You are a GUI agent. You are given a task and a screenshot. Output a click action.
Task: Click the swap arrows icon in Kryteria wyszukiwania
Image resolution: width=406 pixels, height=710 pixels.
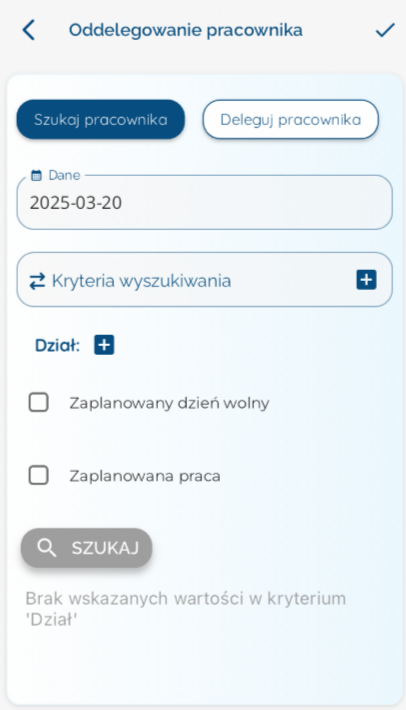tap(37, 281)
